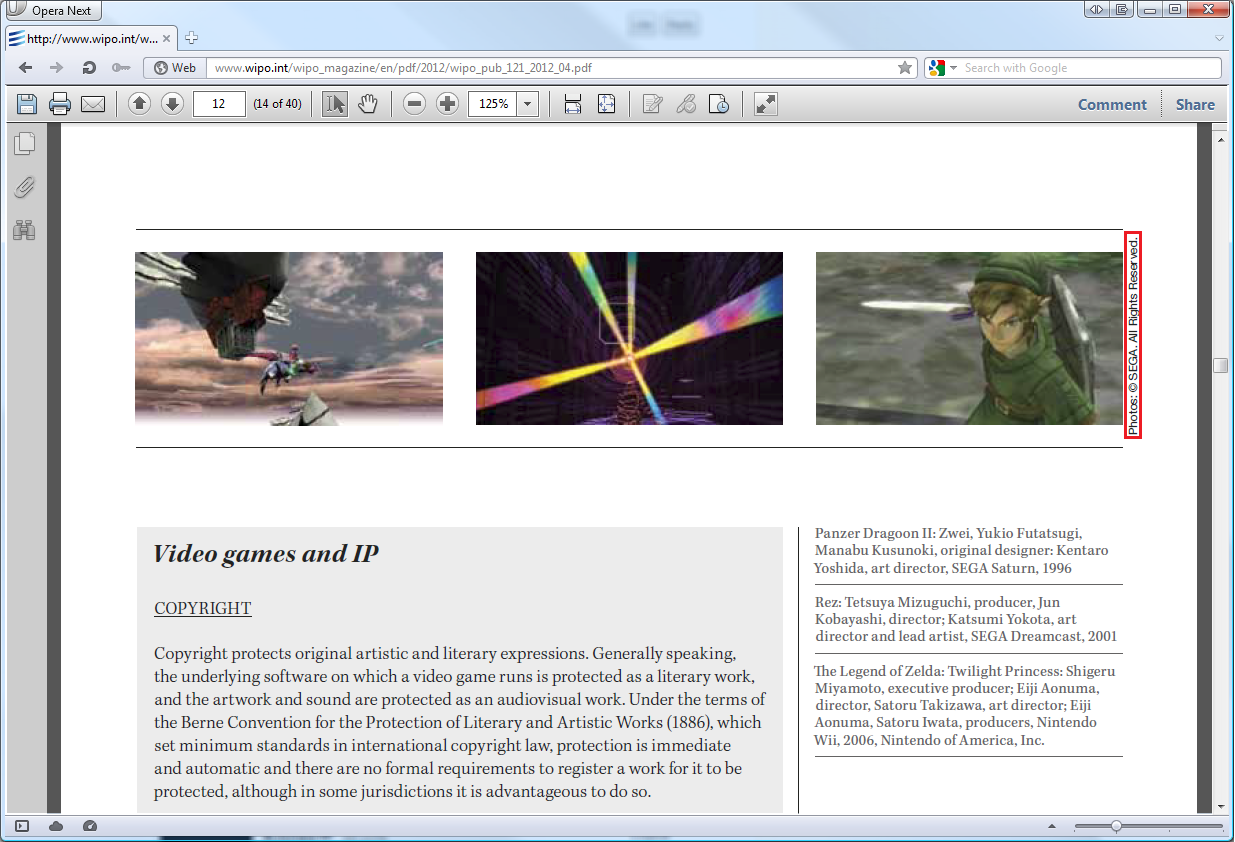The width and height of the screenshot is (1235, 842).
Task: Click the browser Forward arrow
Action: 56,68
